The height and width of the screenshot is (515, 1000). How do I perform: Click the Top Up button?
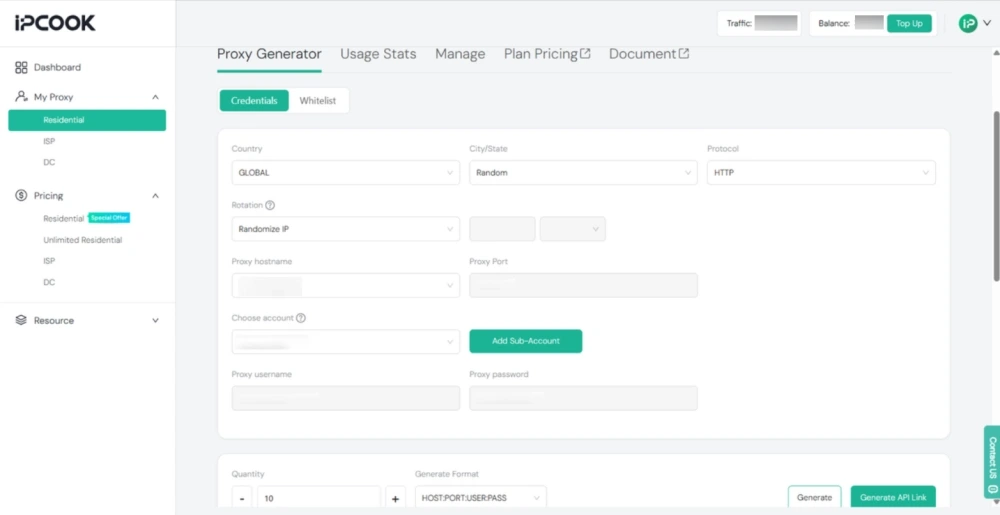coord(909,24)
